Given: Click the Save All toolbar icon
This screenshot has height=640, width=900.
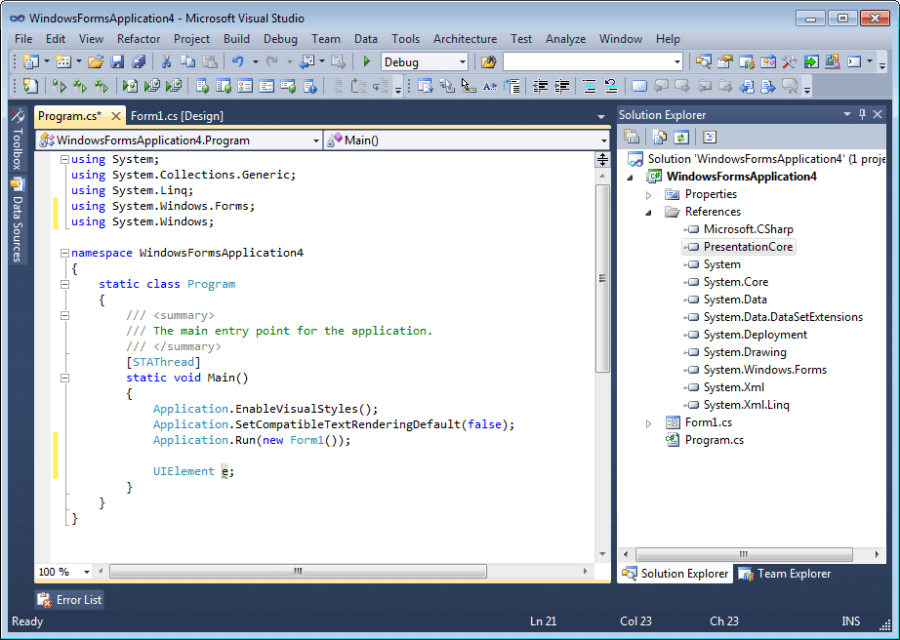Looking at the screenshot, I should coord(139,61).
